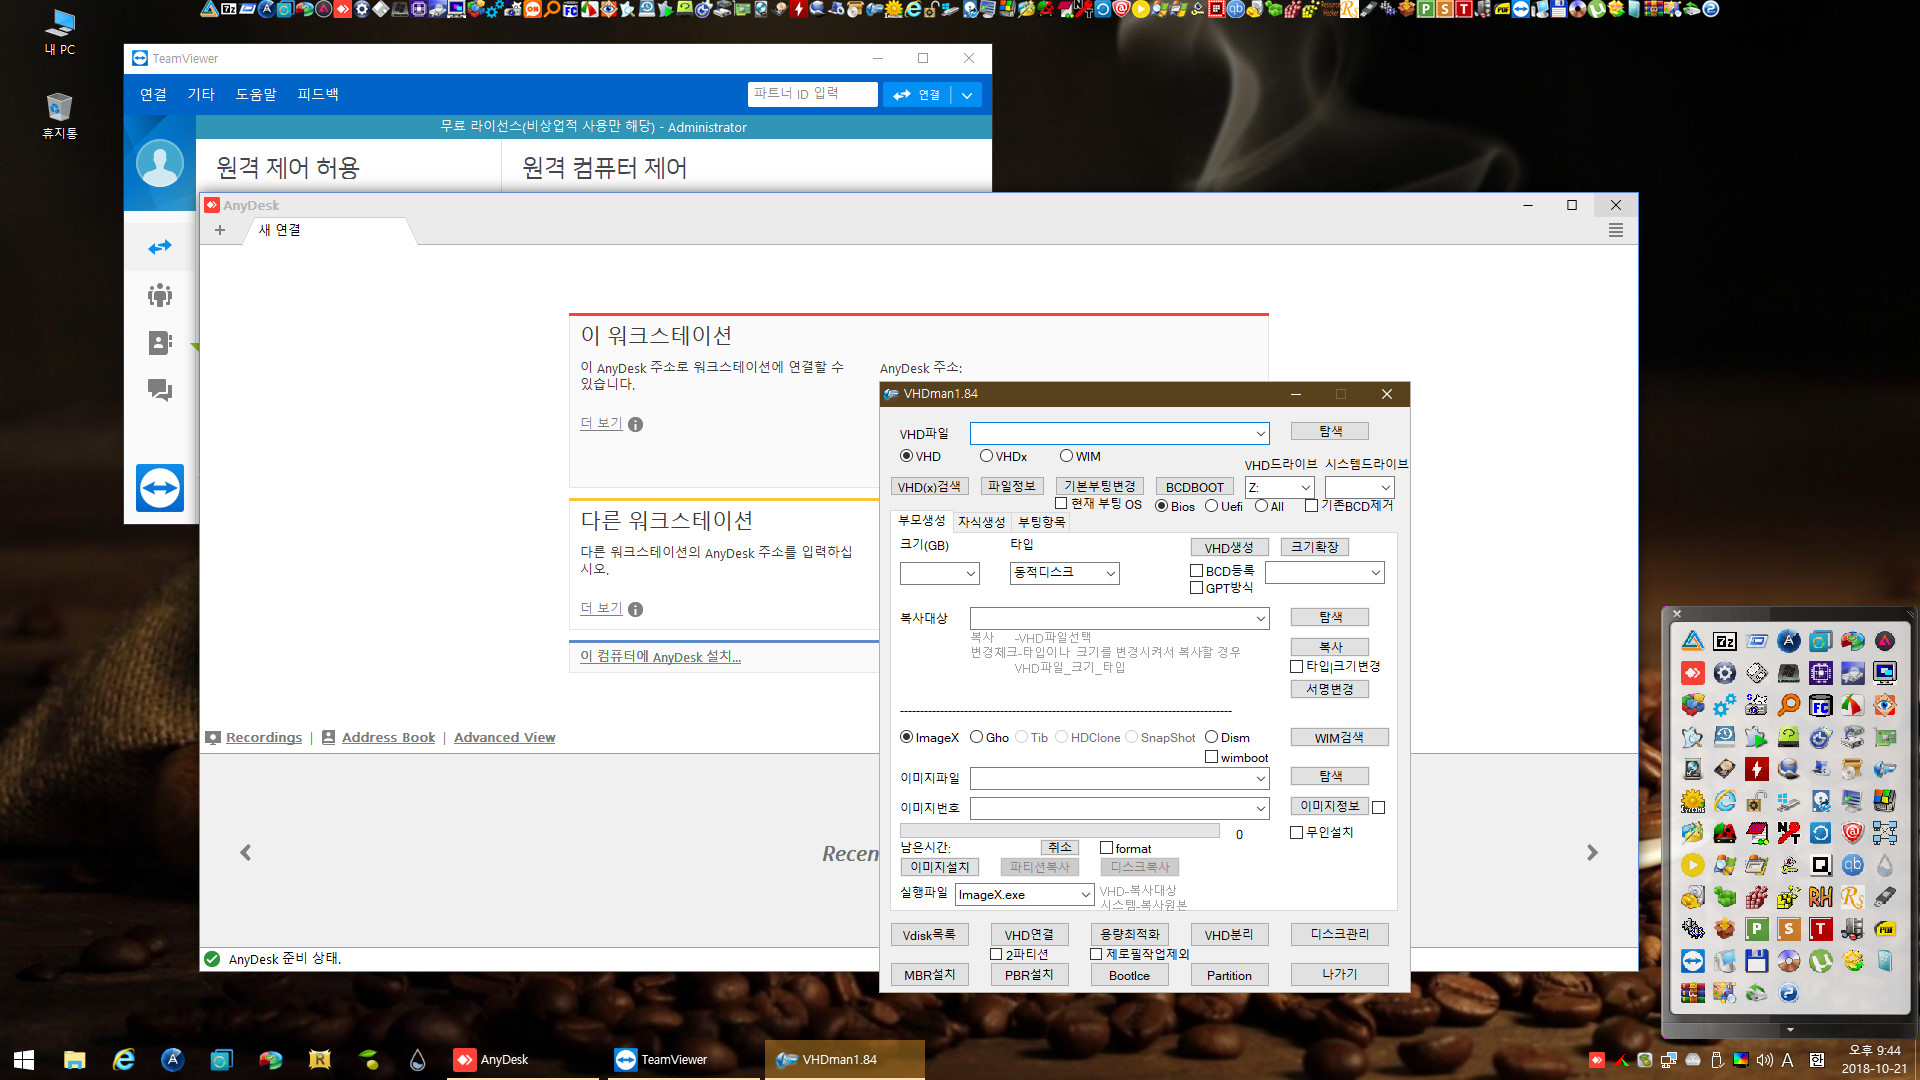Open File Explorer from the taskbar
Viewport: 1920px width, 1080px height.
coord(74,1059)
